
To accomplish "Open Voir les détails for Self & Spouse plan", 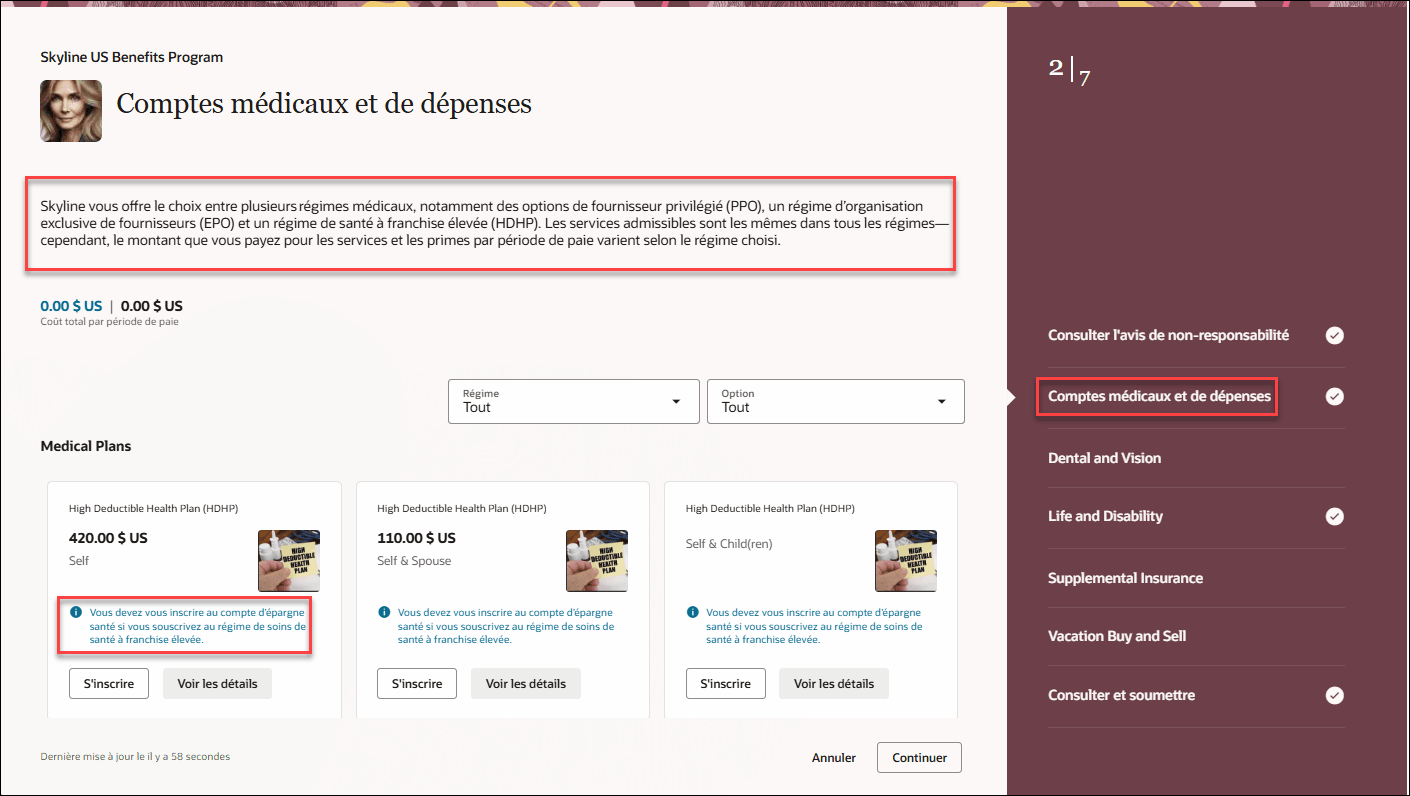I will coord(525,683).
